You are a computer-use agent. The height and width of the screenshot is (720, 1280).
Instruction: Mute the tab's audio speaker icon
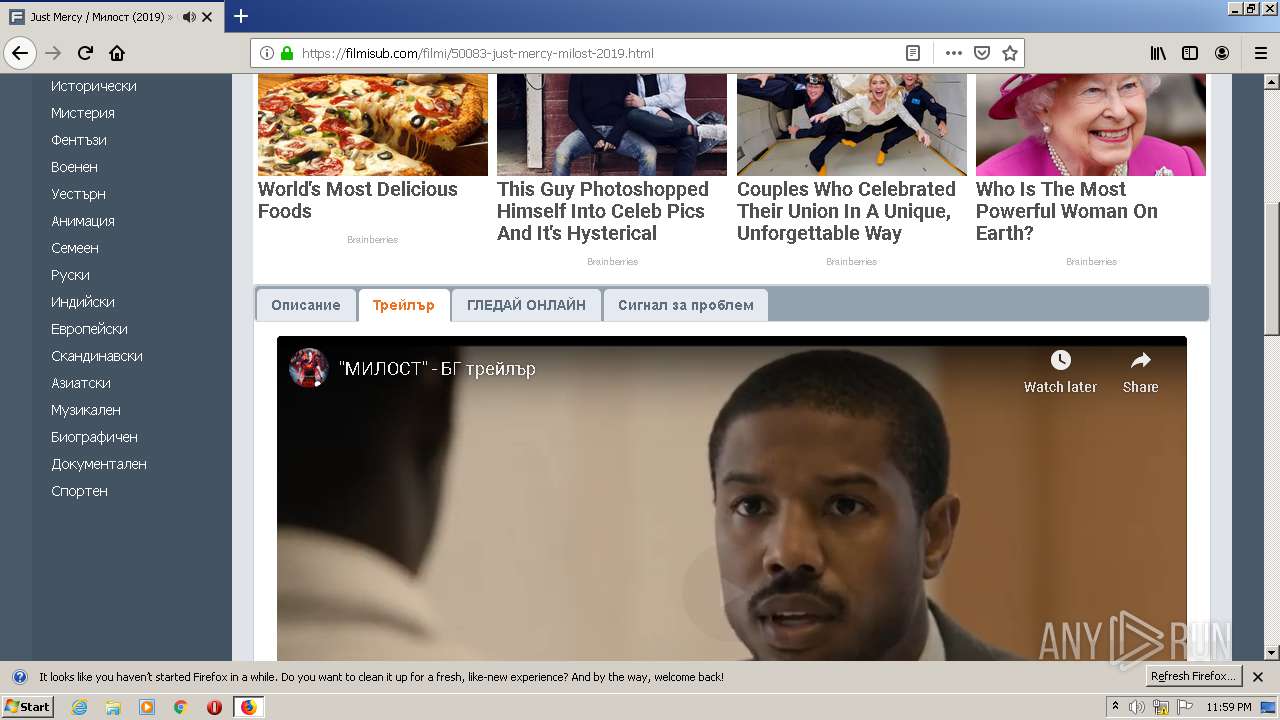[188, 17]
